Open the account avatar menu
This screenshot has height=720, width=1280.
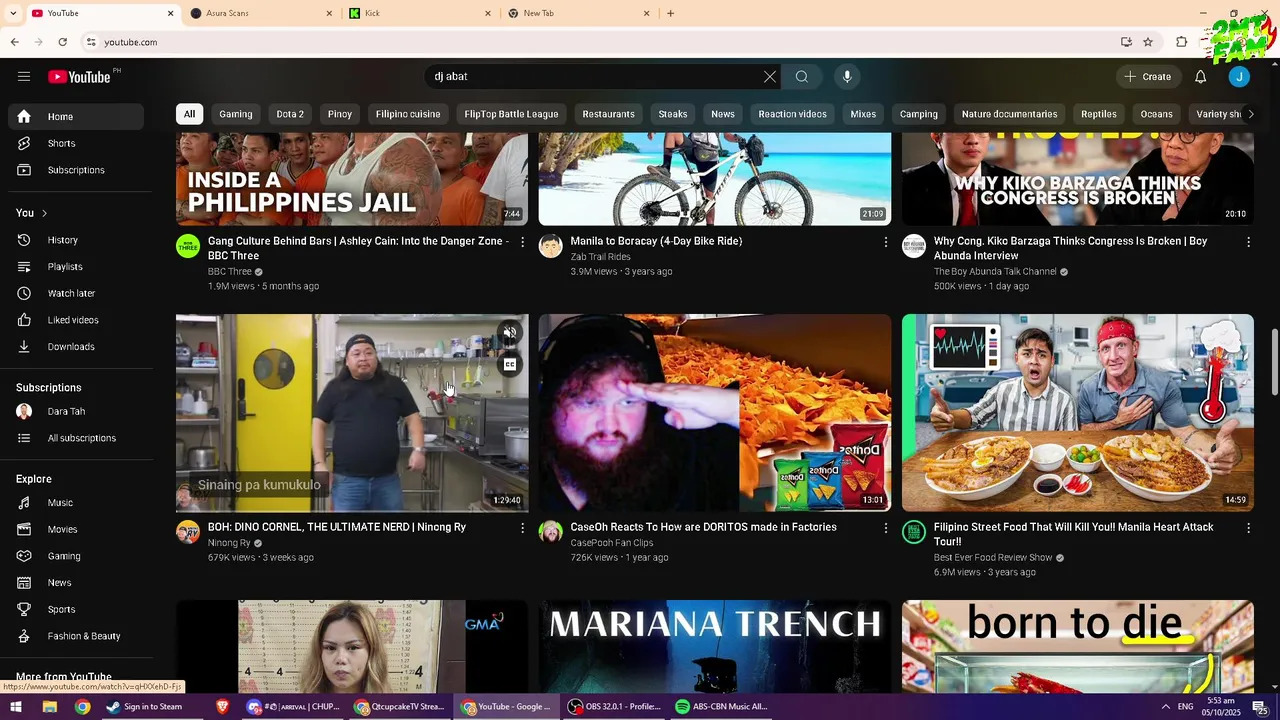pos(1239,77)
